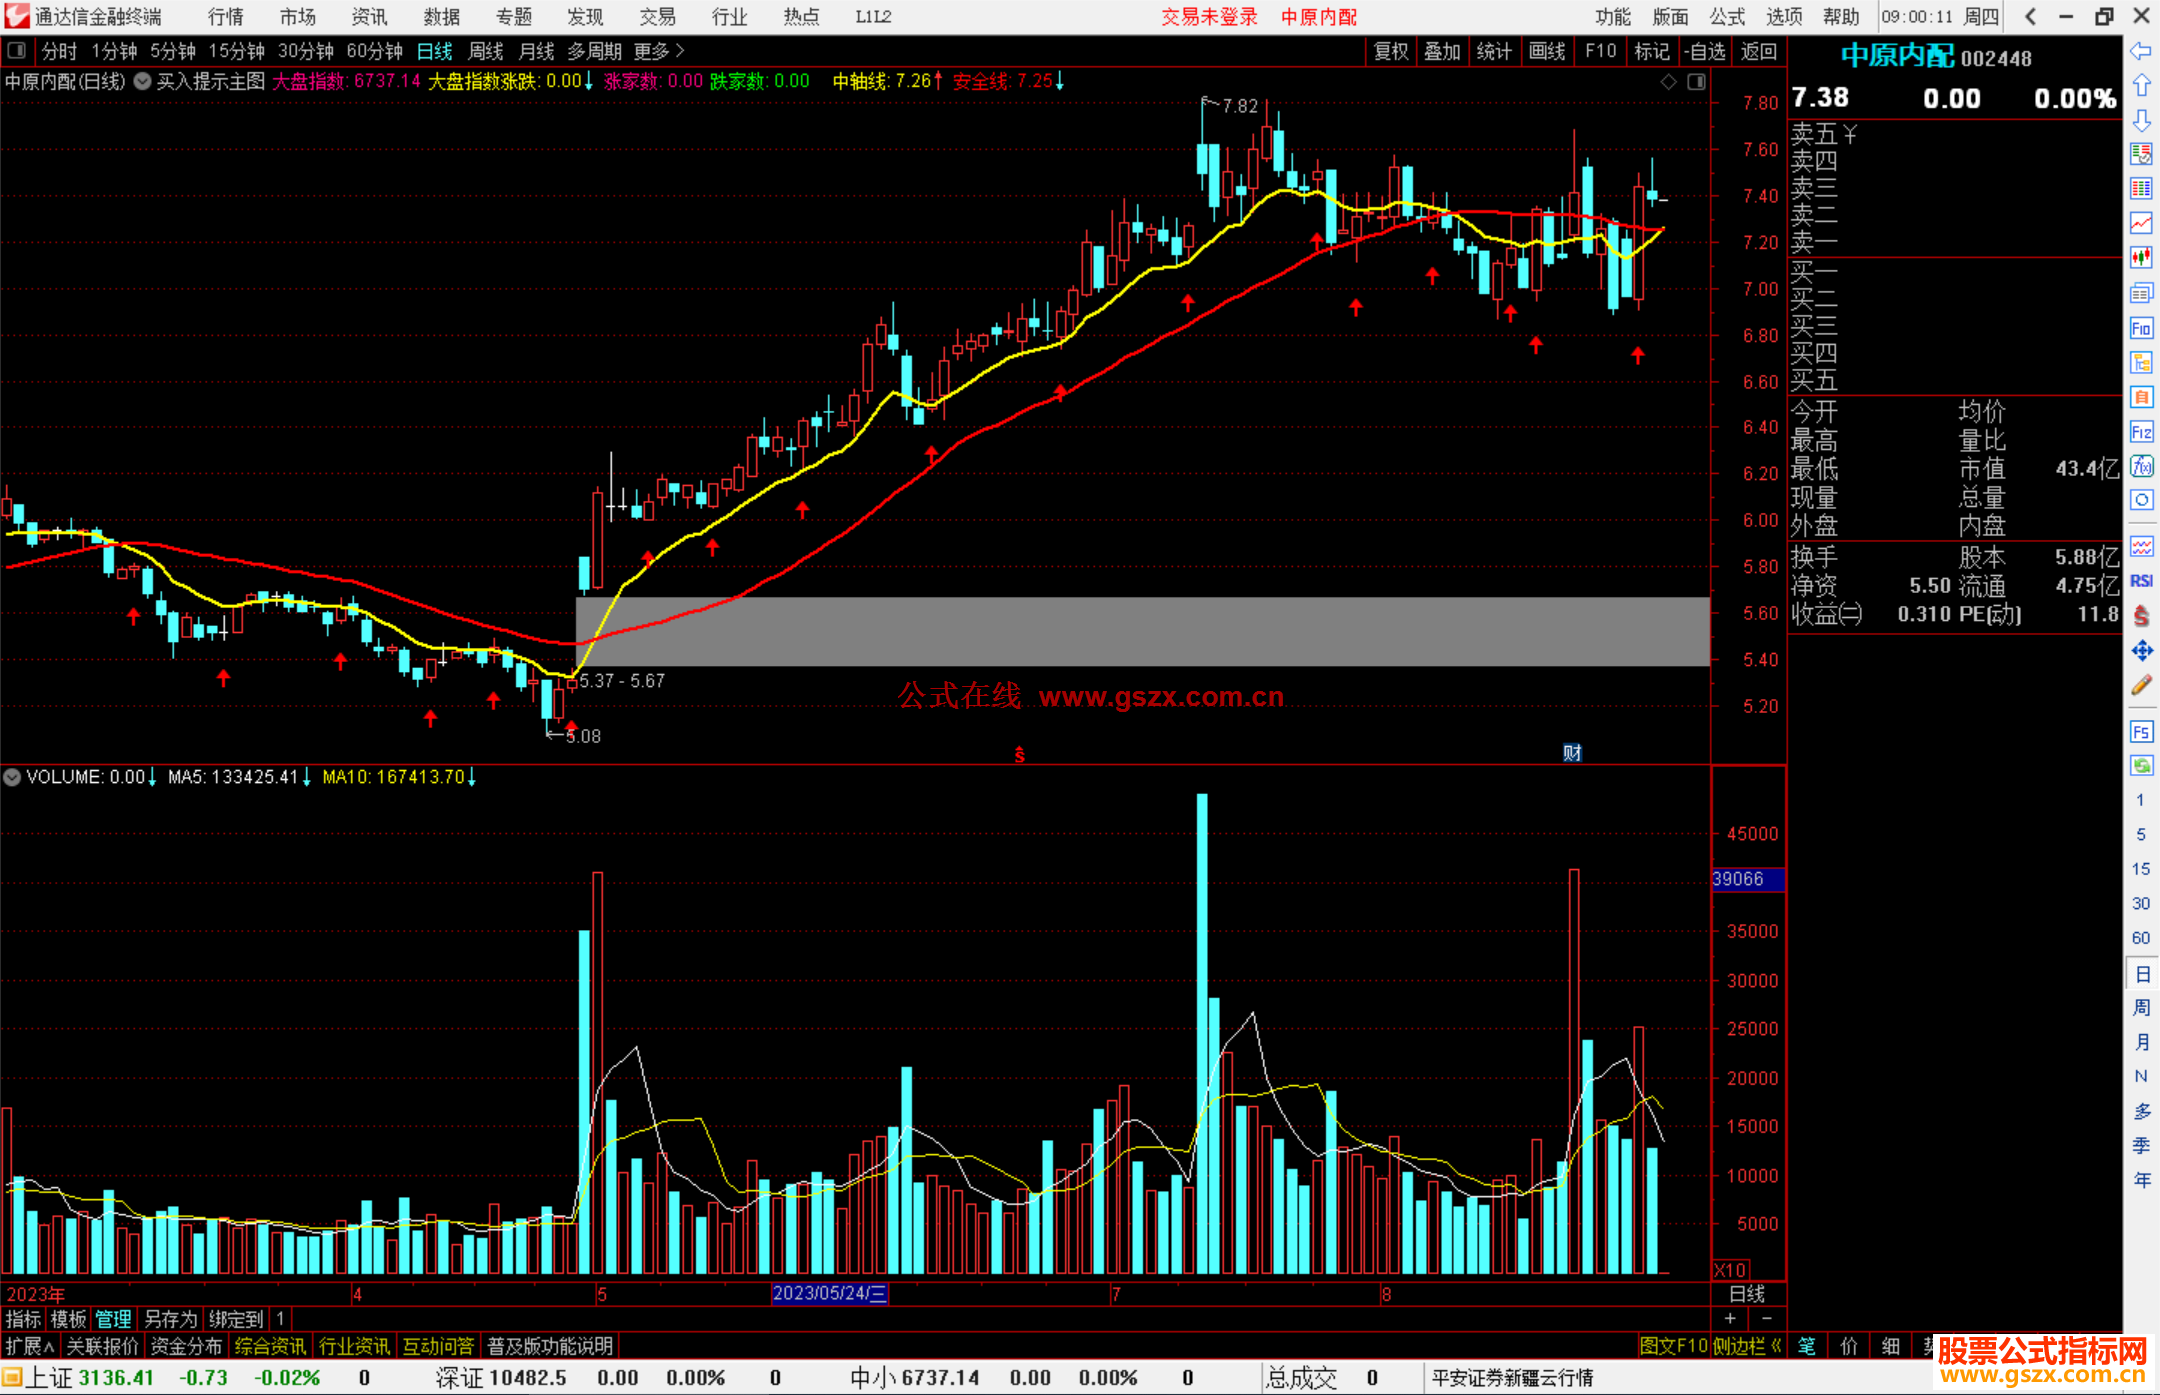Open the 行情 menu
The width and height of the screenshot is (2160, 1395).
pyautogui.click(x=225, y=16)
